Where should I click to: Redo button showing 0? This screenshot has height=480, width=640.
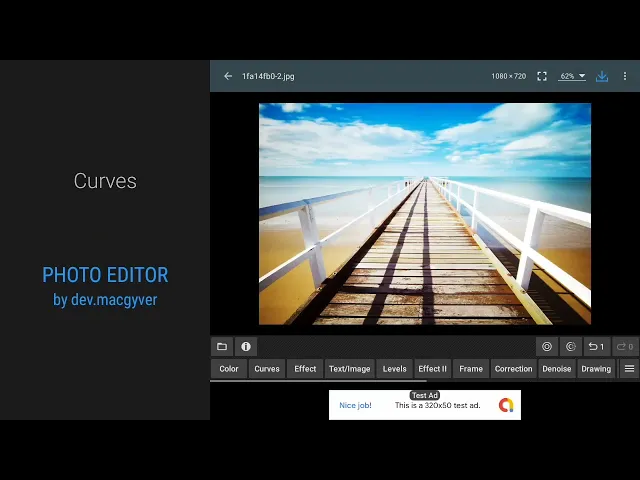(x=625, y=347)
